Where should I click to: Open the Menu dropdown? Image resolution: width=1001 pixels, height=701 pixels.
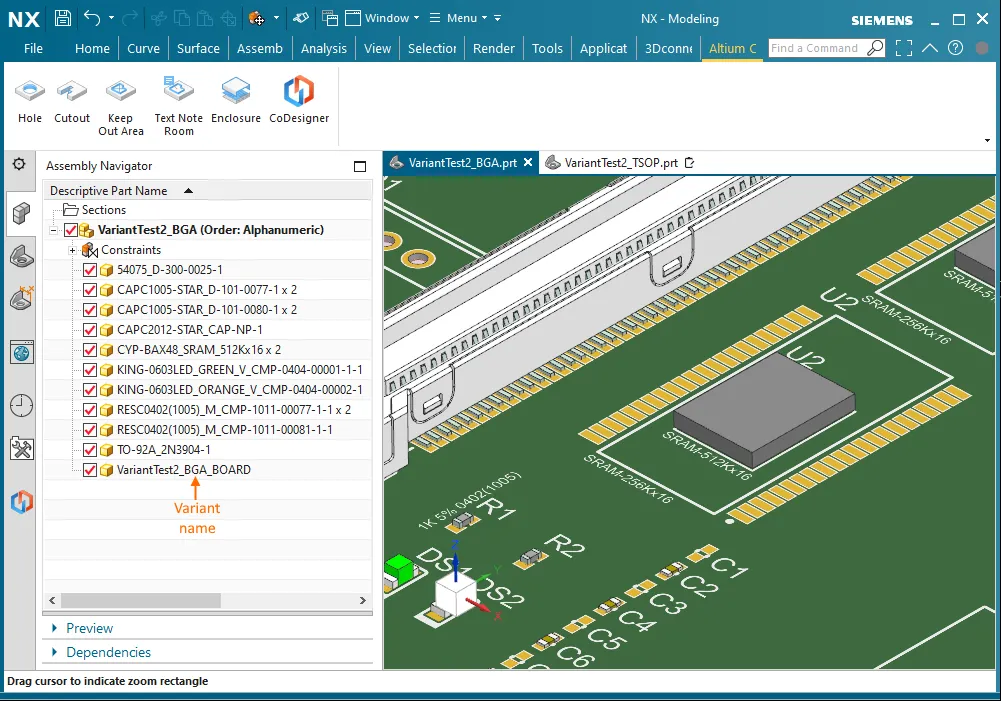(x=458, y=18)
